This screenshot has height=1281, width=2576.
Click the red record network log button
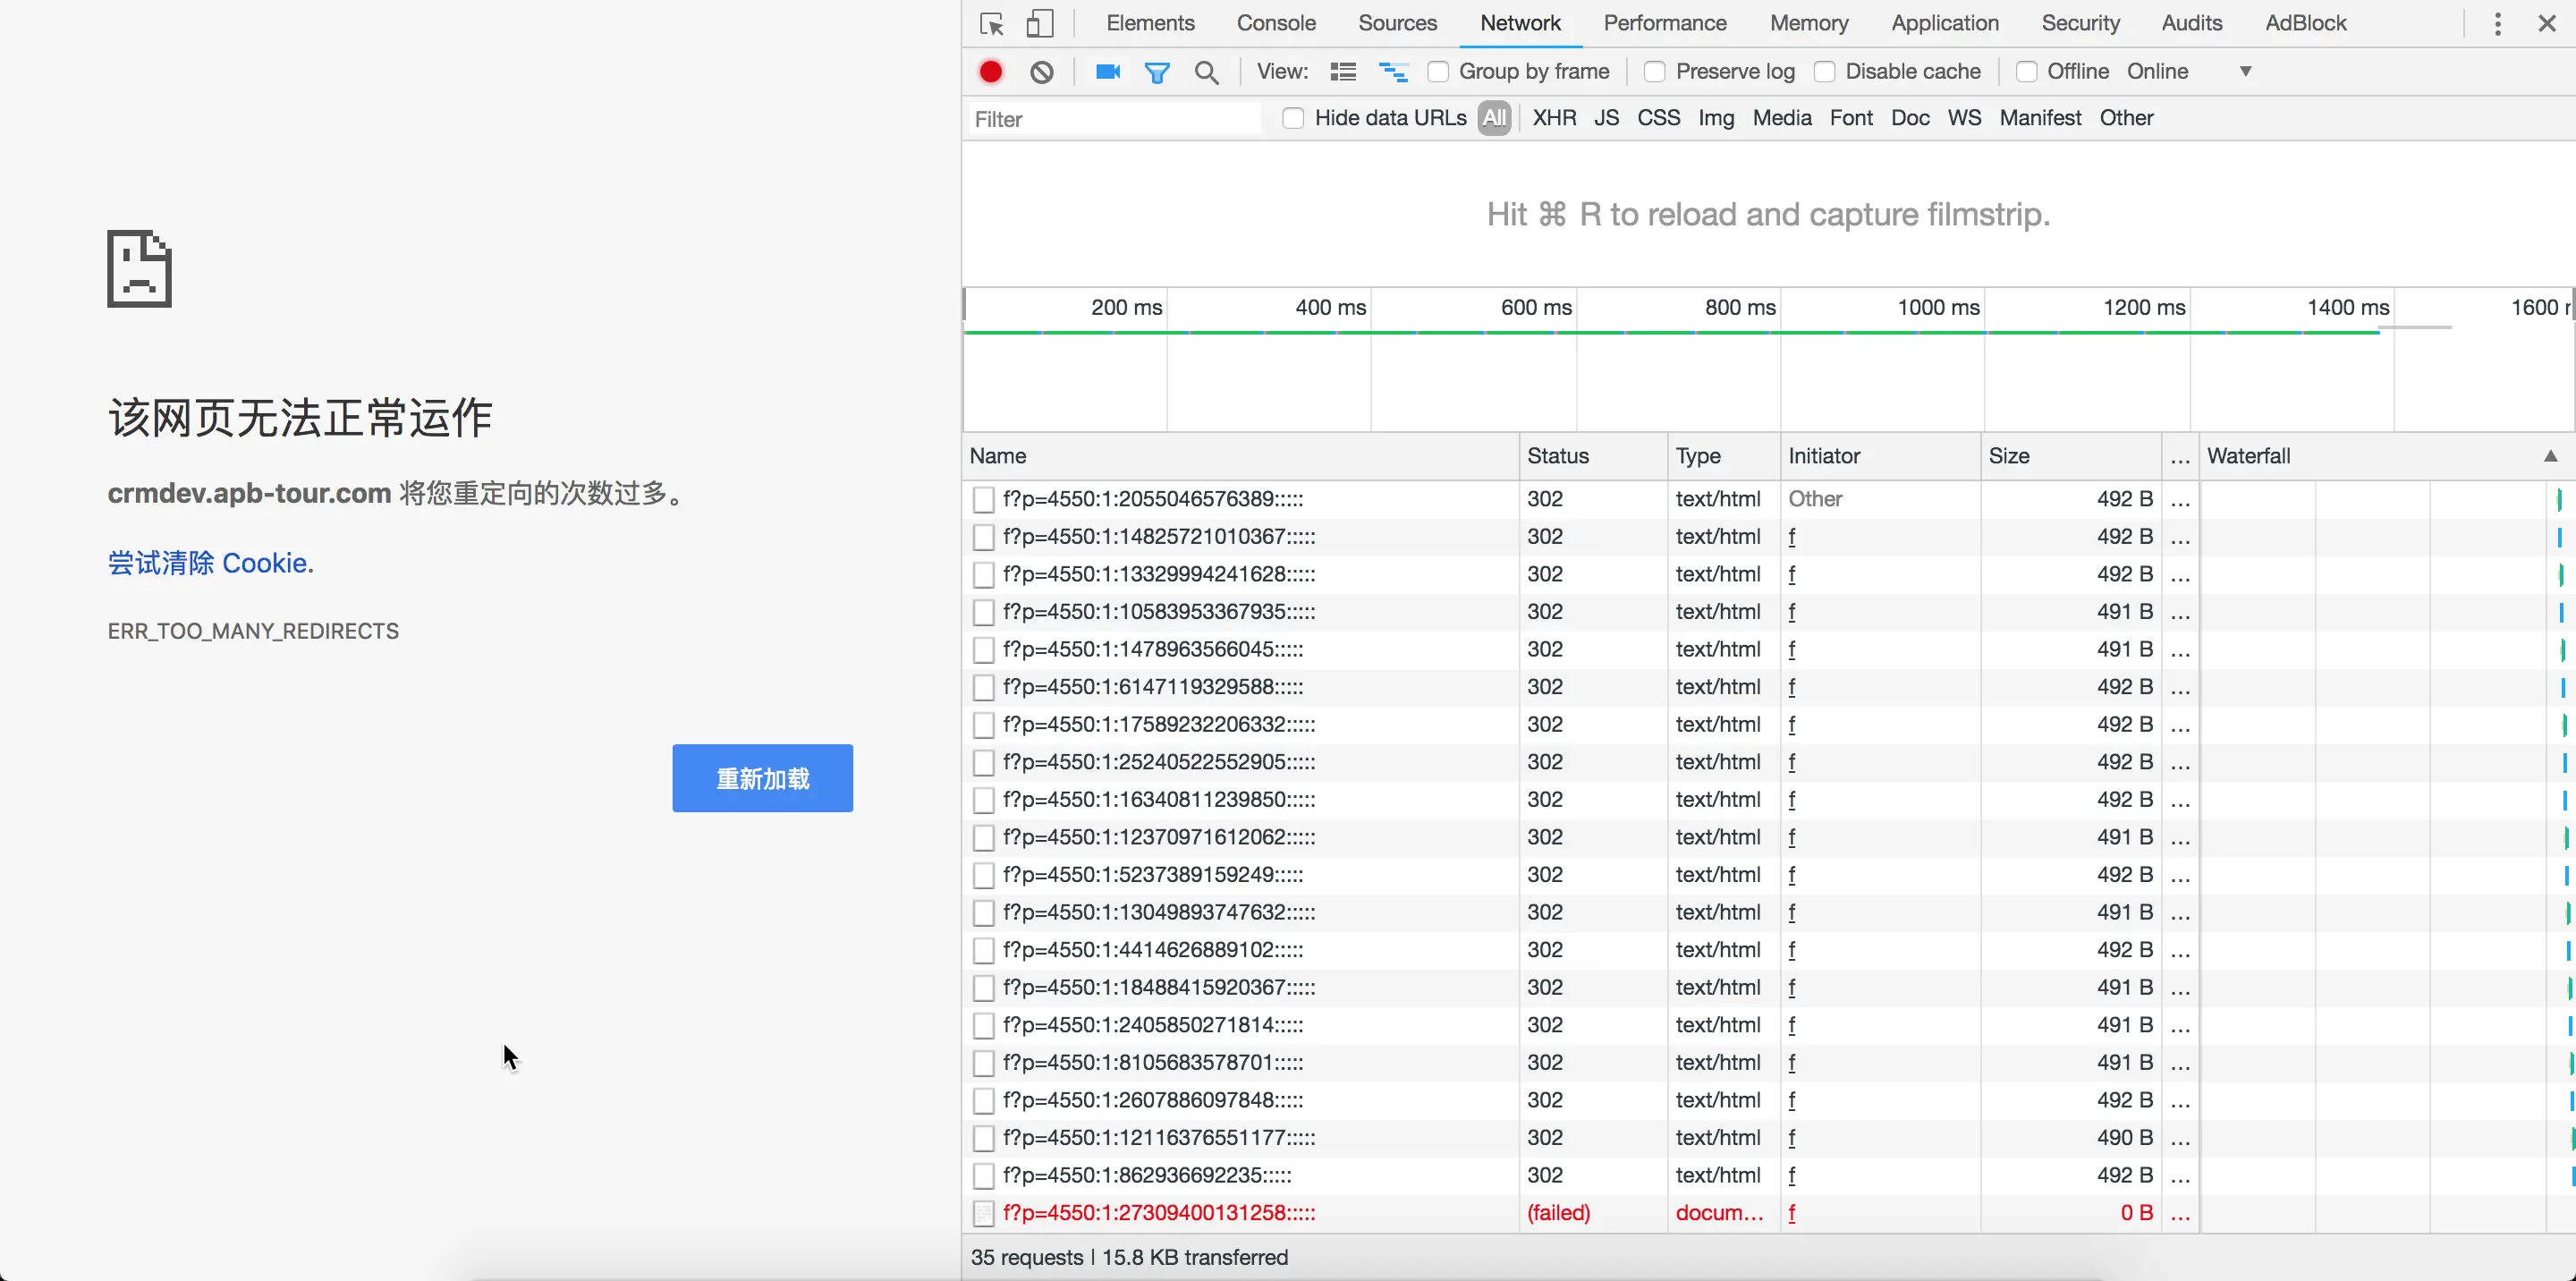click(x=990, y=72)
